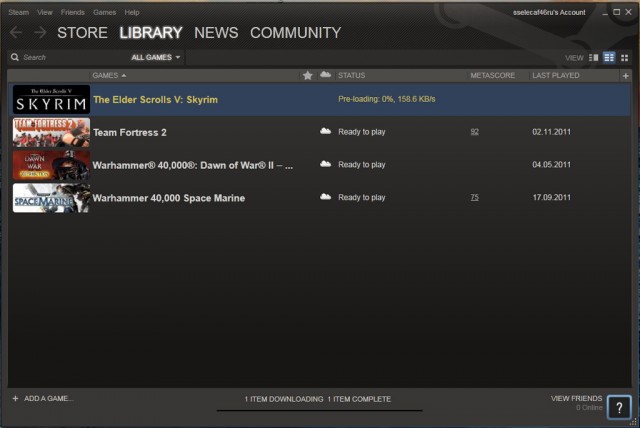Select Team Fortress 2 title
The height and width of the screenshot is (428, 640).
tap(130, 133)
